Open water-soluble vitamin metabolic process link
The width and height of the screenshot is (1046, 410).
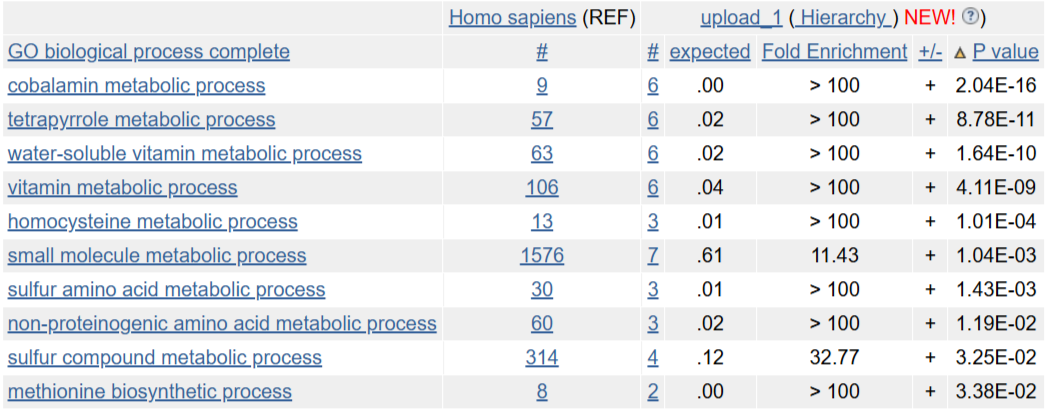click(x=184, y=153)
